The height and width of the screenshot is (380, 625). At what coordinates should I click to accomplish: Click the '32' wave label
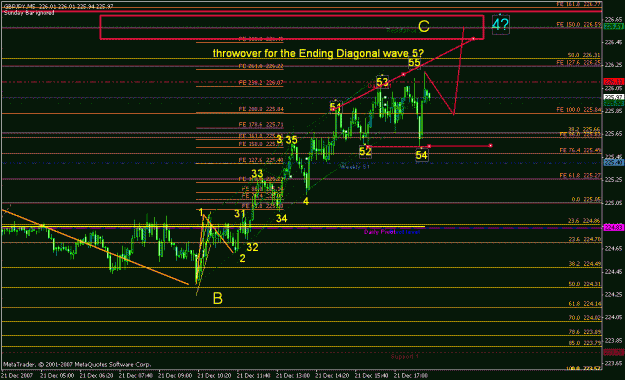click(252, 247)
